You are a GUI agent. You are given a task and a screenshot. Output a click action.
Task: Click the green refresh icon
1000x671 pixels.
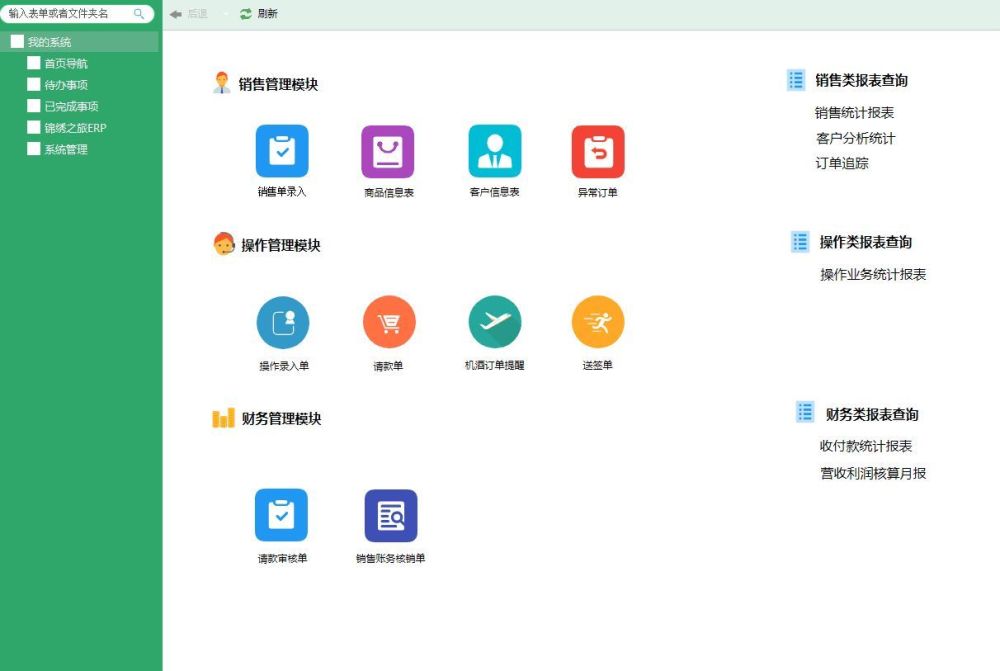pos(246,14)
